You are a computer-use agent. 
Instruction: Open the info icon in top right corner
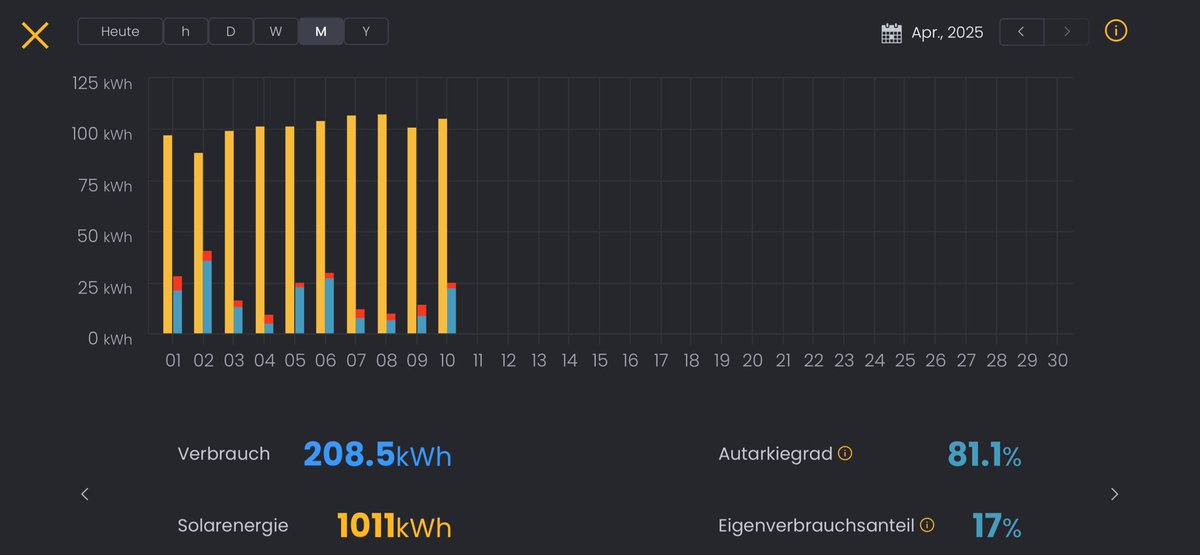pyautogui.click(x=1116, y=31)
